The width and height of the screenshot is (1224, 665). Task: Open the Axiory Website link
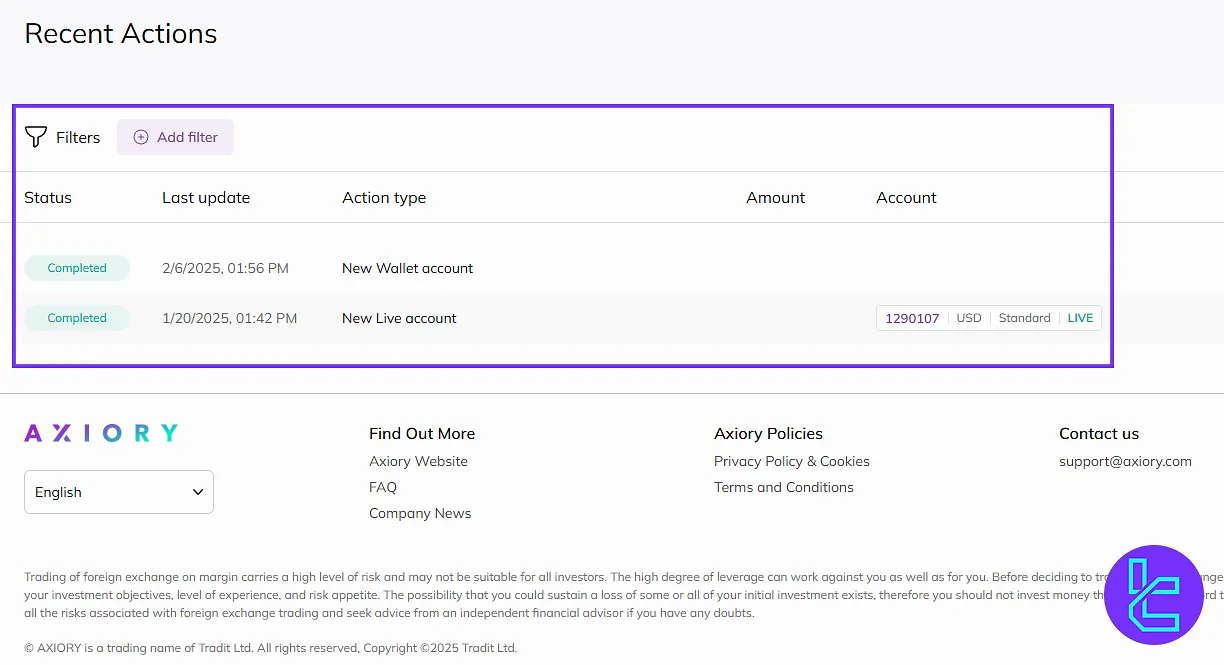pyautogui.click(x=418, y=461)
